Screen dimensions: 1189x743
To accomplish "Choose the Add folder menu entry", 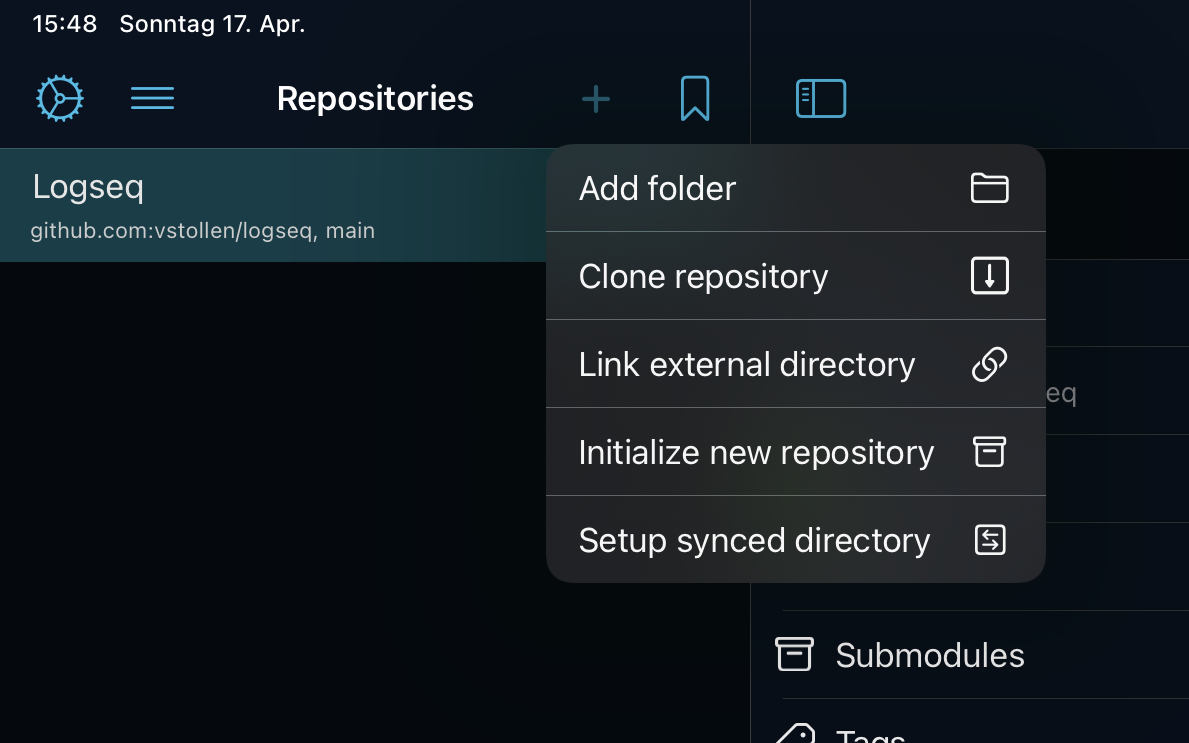I will [x=657, y=188].
